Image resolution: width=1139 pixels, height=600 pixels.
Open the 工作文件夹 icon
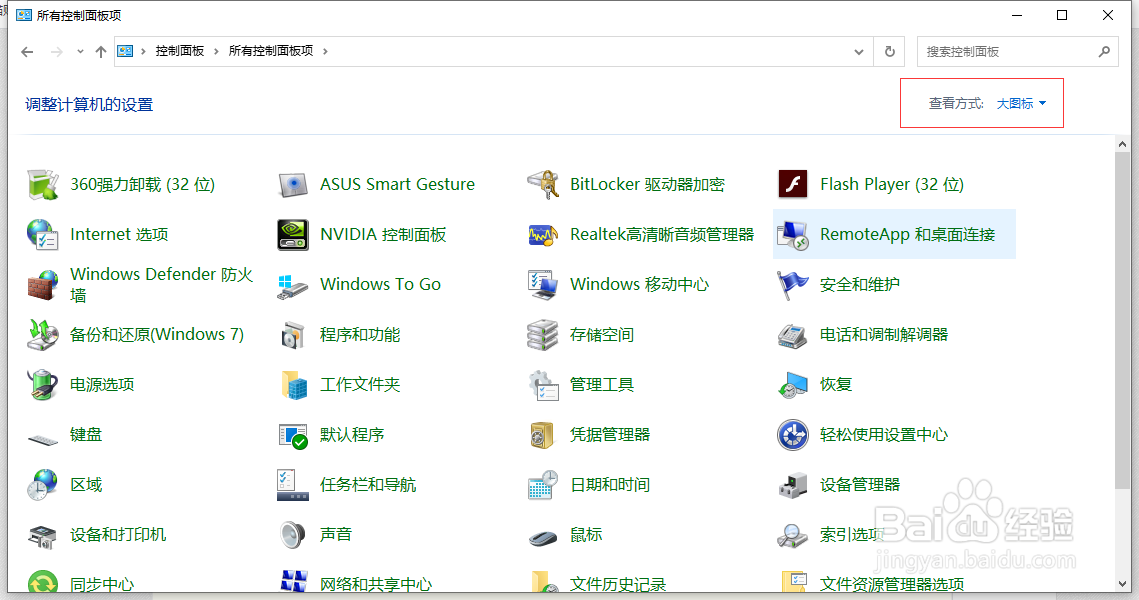pyautogui.click(x=293, y=384)
